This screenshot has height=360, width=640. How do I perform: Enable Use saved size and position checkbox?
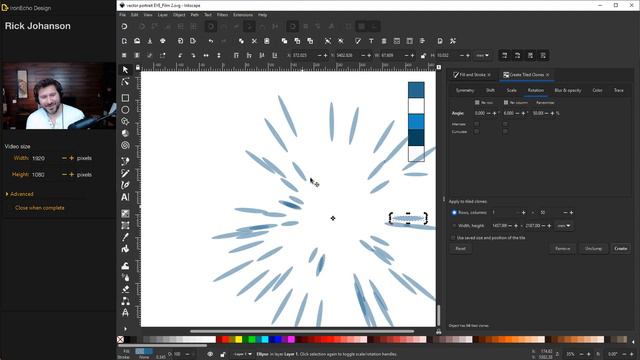[x=453, y=238]
